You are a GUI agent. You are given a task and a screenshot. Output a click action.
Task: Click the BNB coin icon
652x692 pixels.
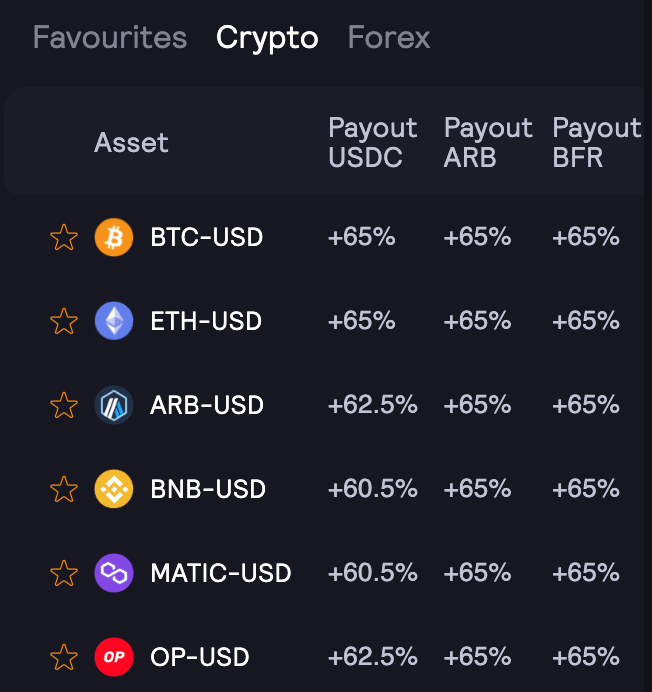click(113, 489)
